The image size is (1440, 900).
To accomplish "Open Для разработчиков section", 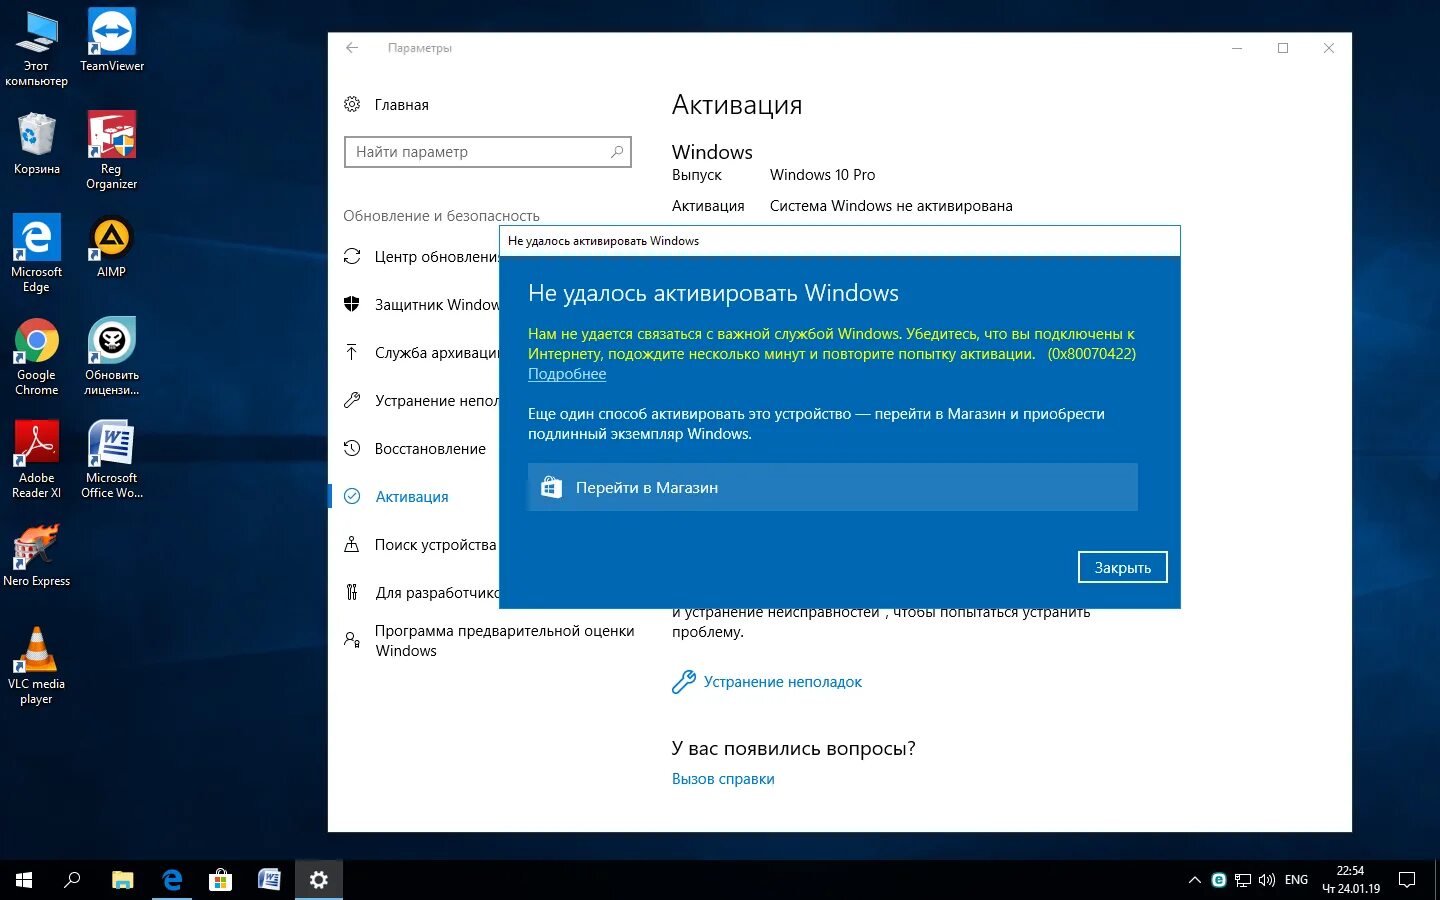I will point(421,593).
